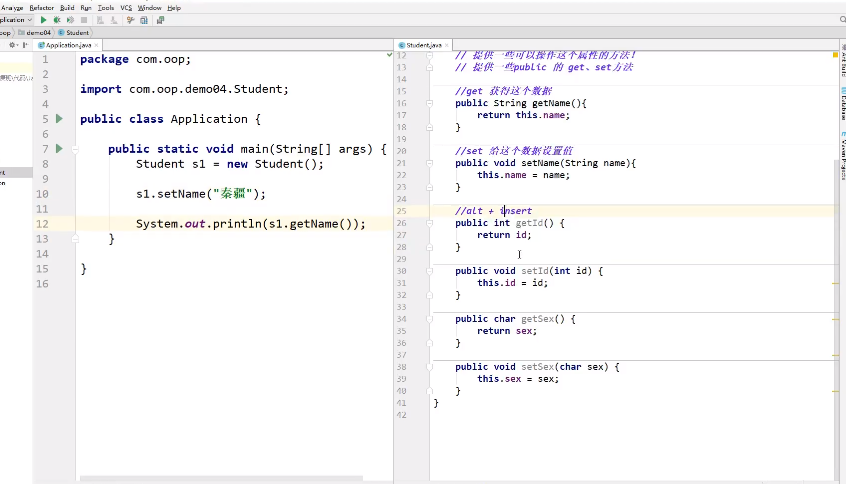
Task: Collapse the getSex method fold marker
Action: 429,319
